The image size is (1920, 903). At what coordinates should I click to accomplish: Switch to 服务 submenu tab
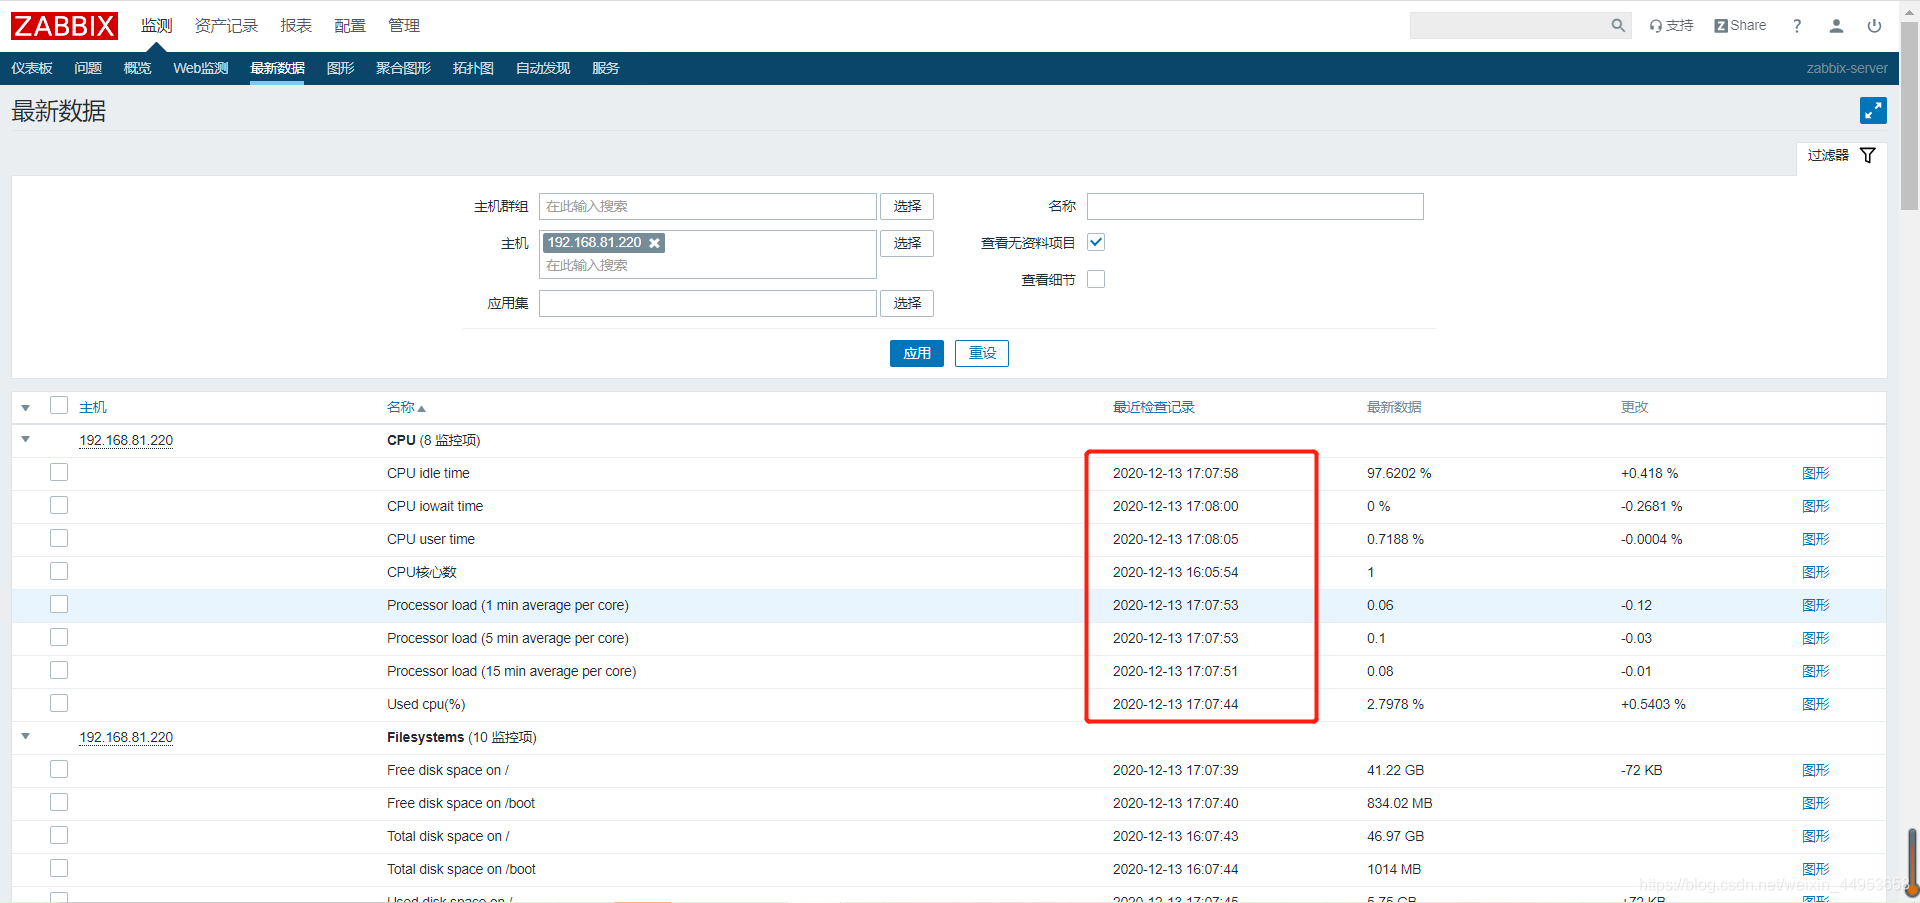click(x=605, y=68)
